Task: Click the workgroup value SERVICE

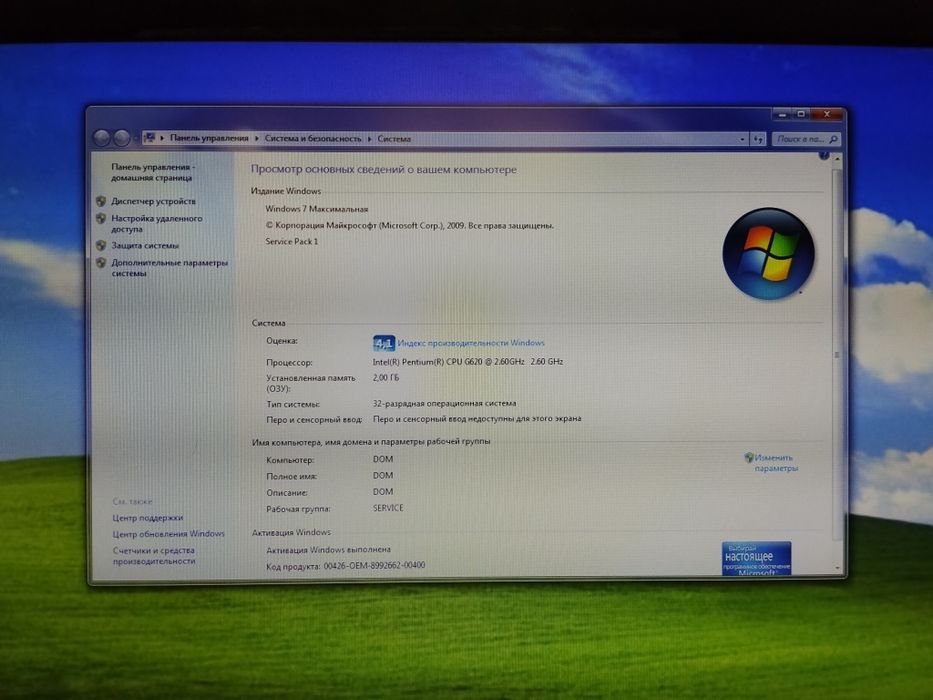Action: pyautogui.click(x=389, y=508)
